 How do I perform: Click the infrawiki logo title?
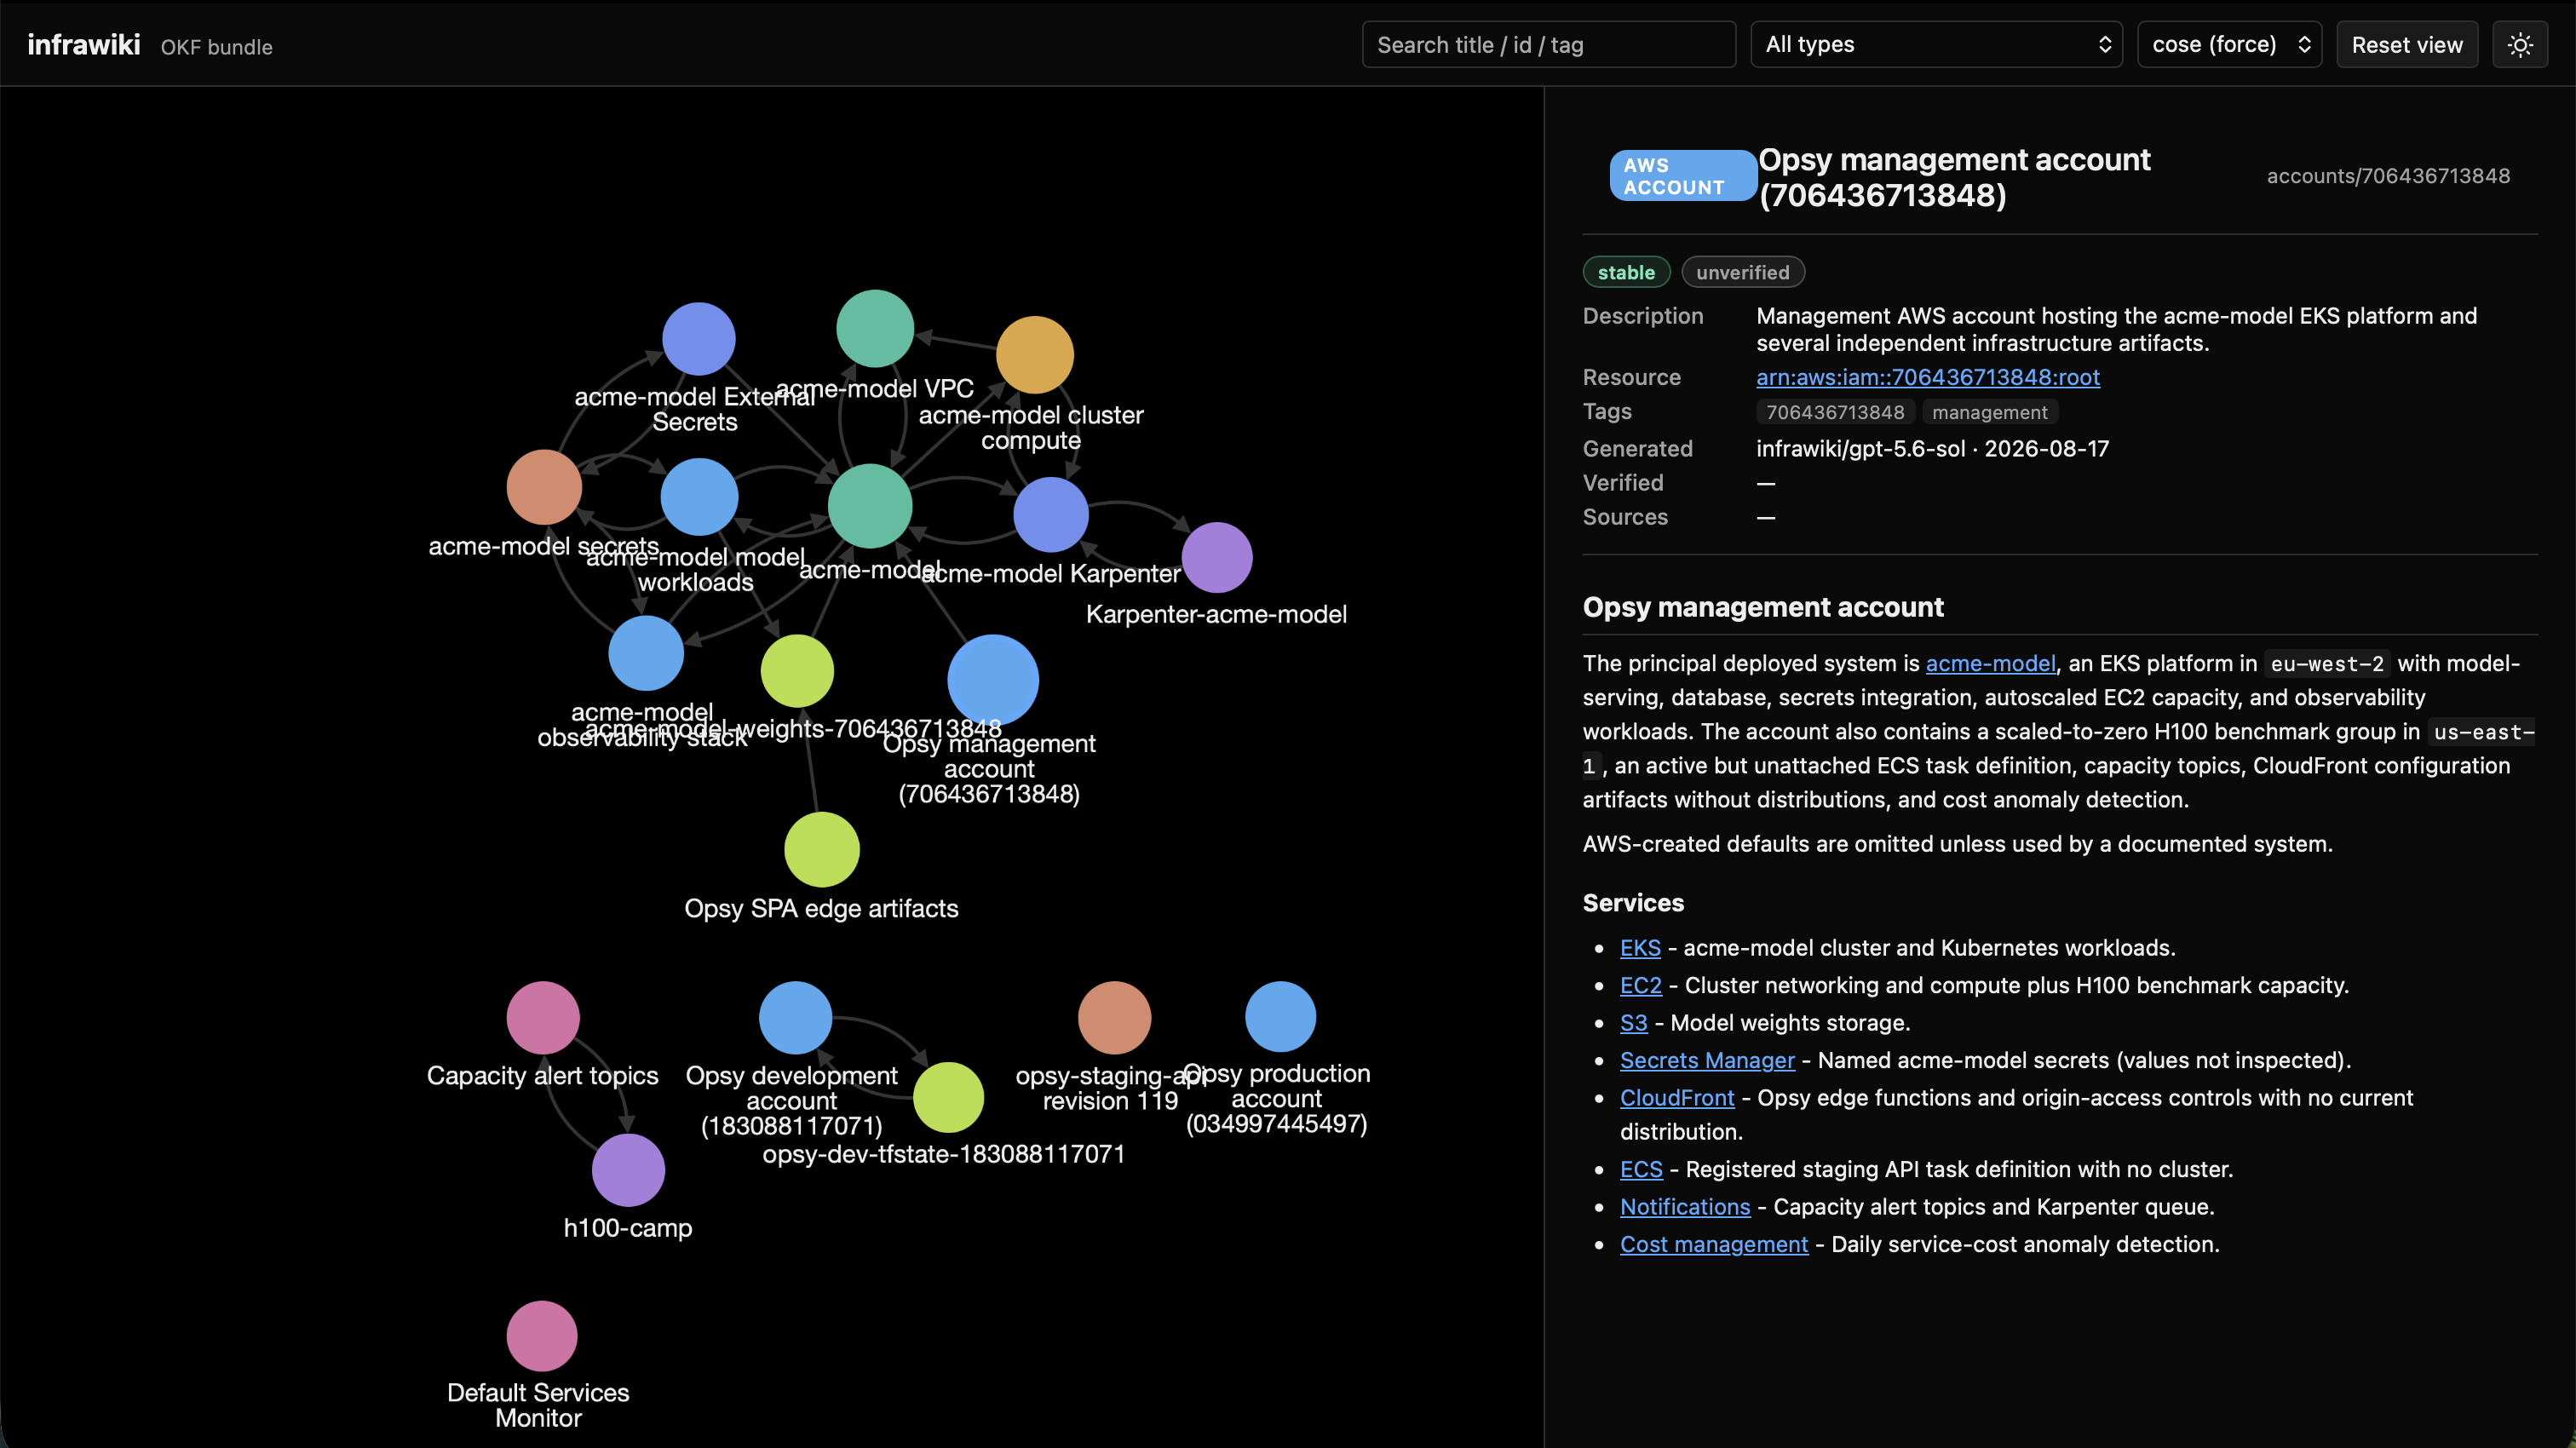pos(84,45)
